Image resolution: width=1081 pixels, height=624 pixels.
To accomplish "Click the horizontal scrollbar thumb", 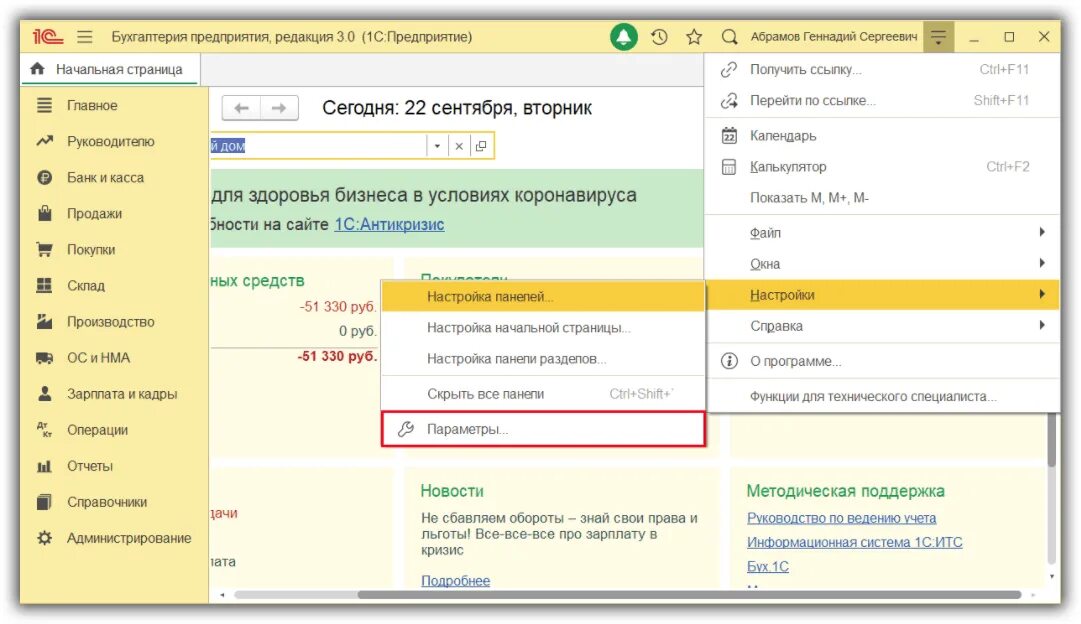I will (x=689, y=594).
